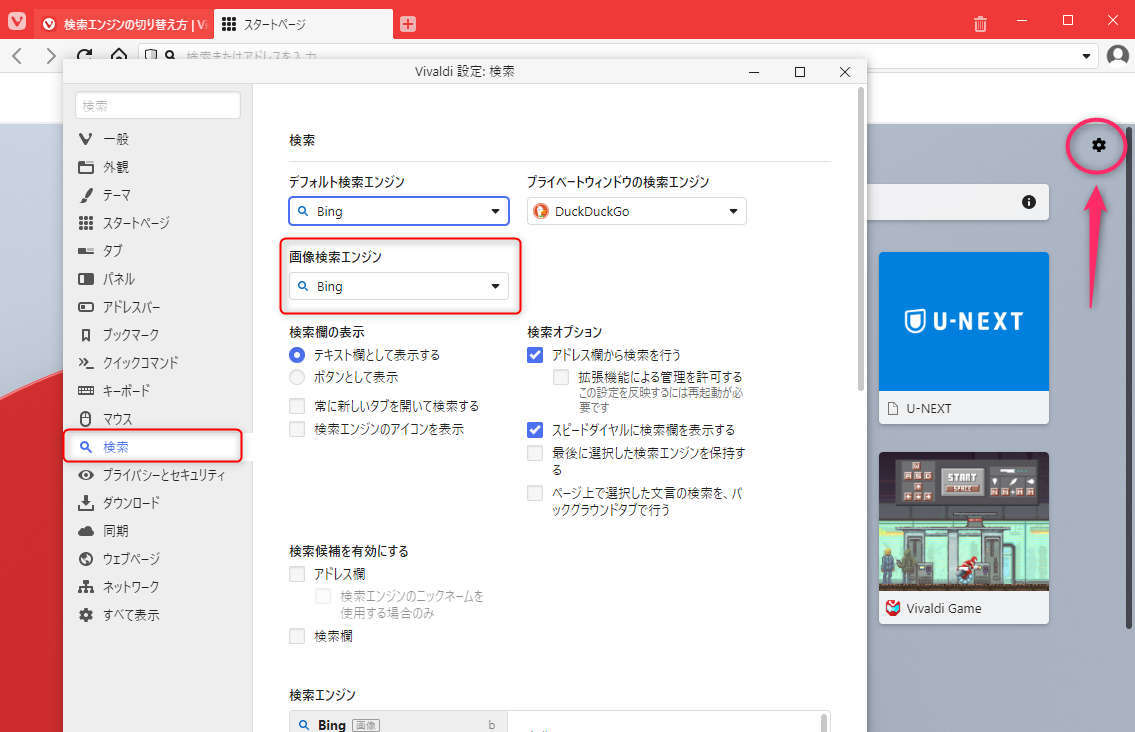Open デフォルト検索エンジン dropdown
Image resolution: width=1135 pixels, height=732 pixels.
(x=399, y=211)
